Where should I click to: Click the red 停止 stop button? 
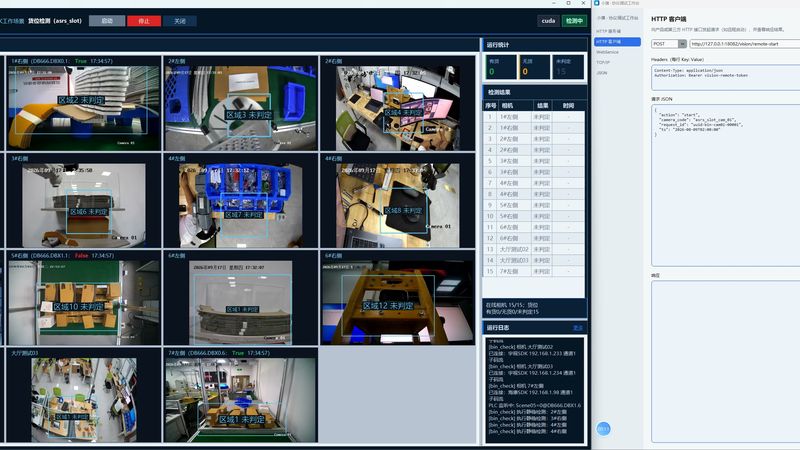point(144,21)
